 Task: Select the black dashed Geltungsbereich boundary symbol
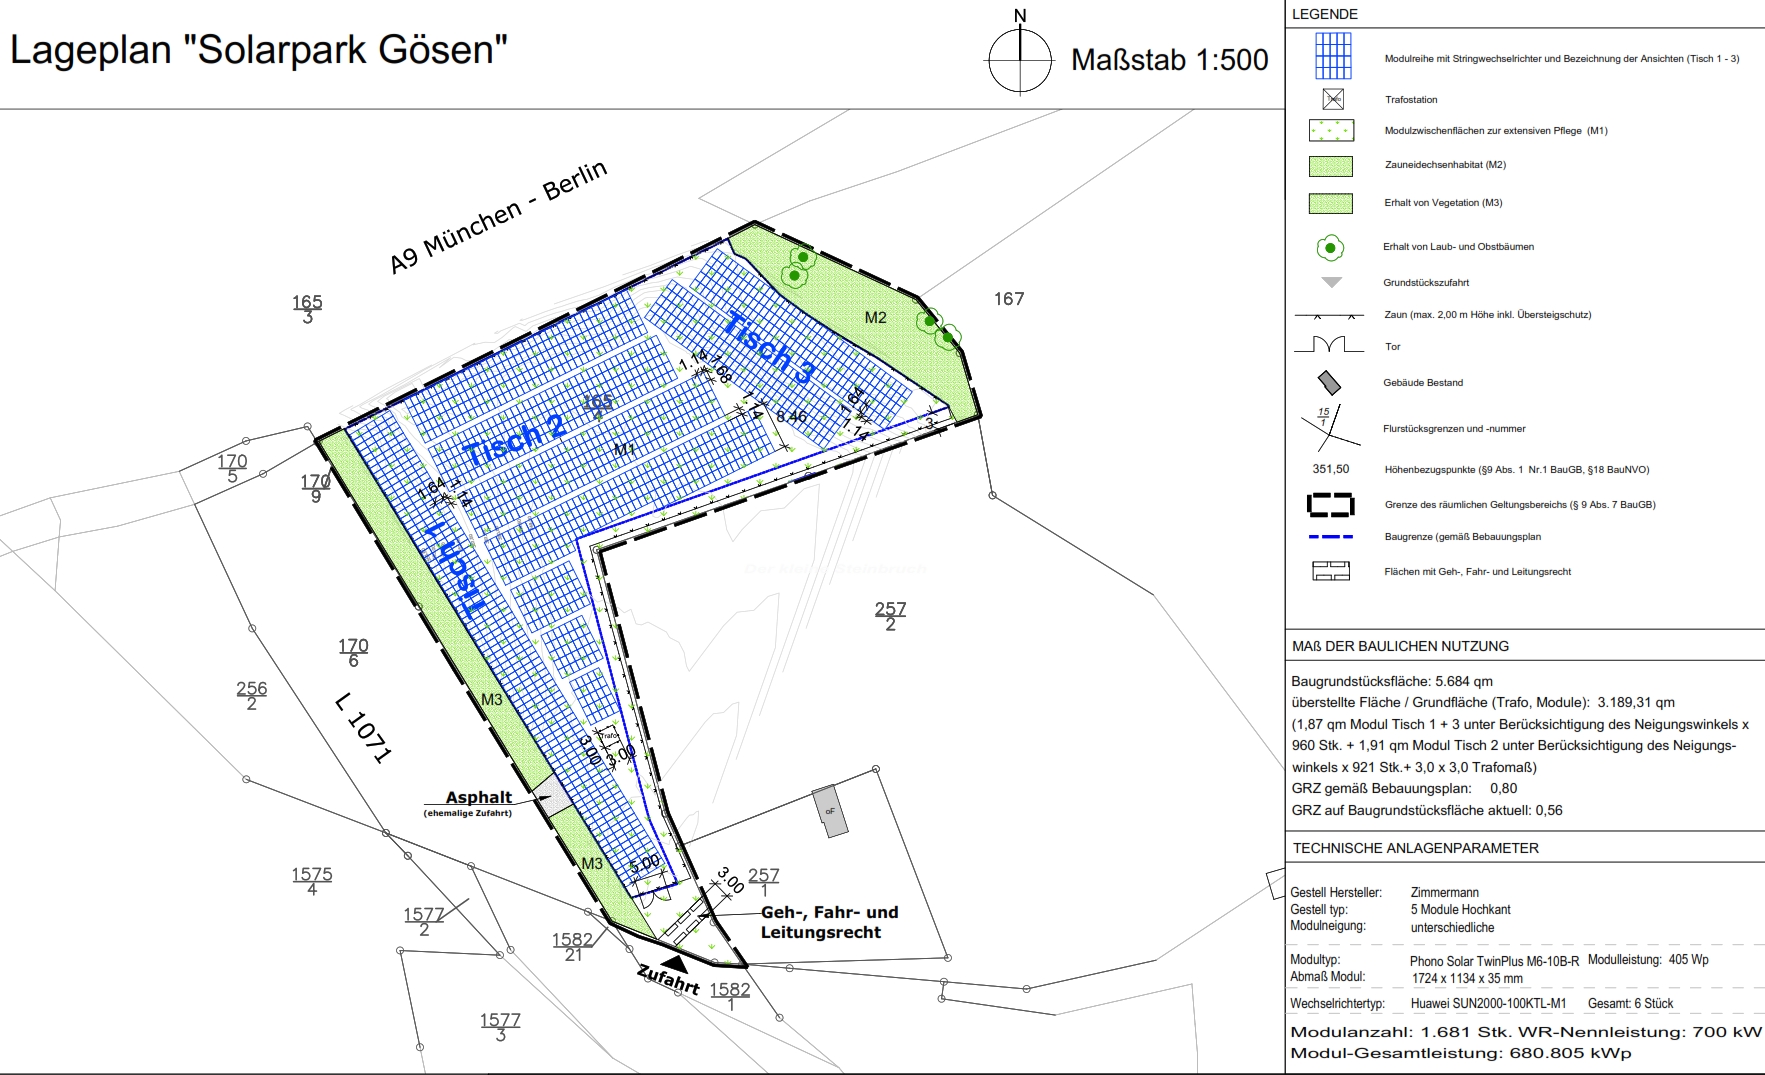pyautogui.click(x=1331, y=505)
